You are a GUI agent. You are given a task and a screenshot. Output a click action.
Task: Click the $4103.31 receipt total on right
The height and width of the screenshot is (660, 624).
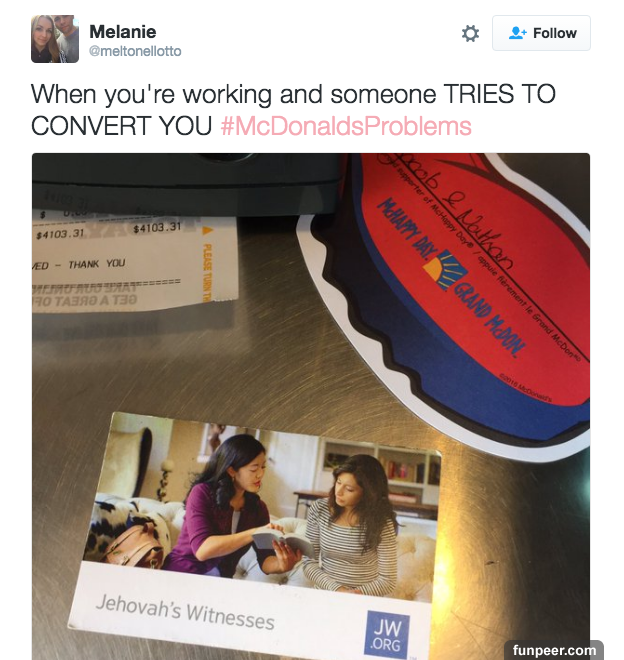(x=157, y=228)
